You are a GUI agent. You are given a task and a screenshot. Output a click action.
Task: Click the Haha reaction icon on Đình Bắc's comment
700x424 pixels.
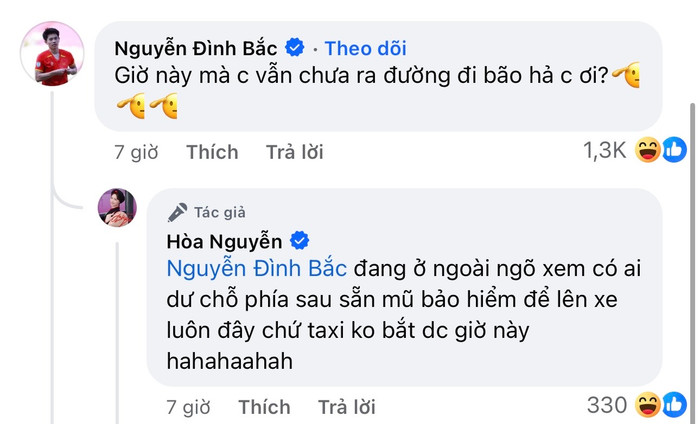click(649, 150)
